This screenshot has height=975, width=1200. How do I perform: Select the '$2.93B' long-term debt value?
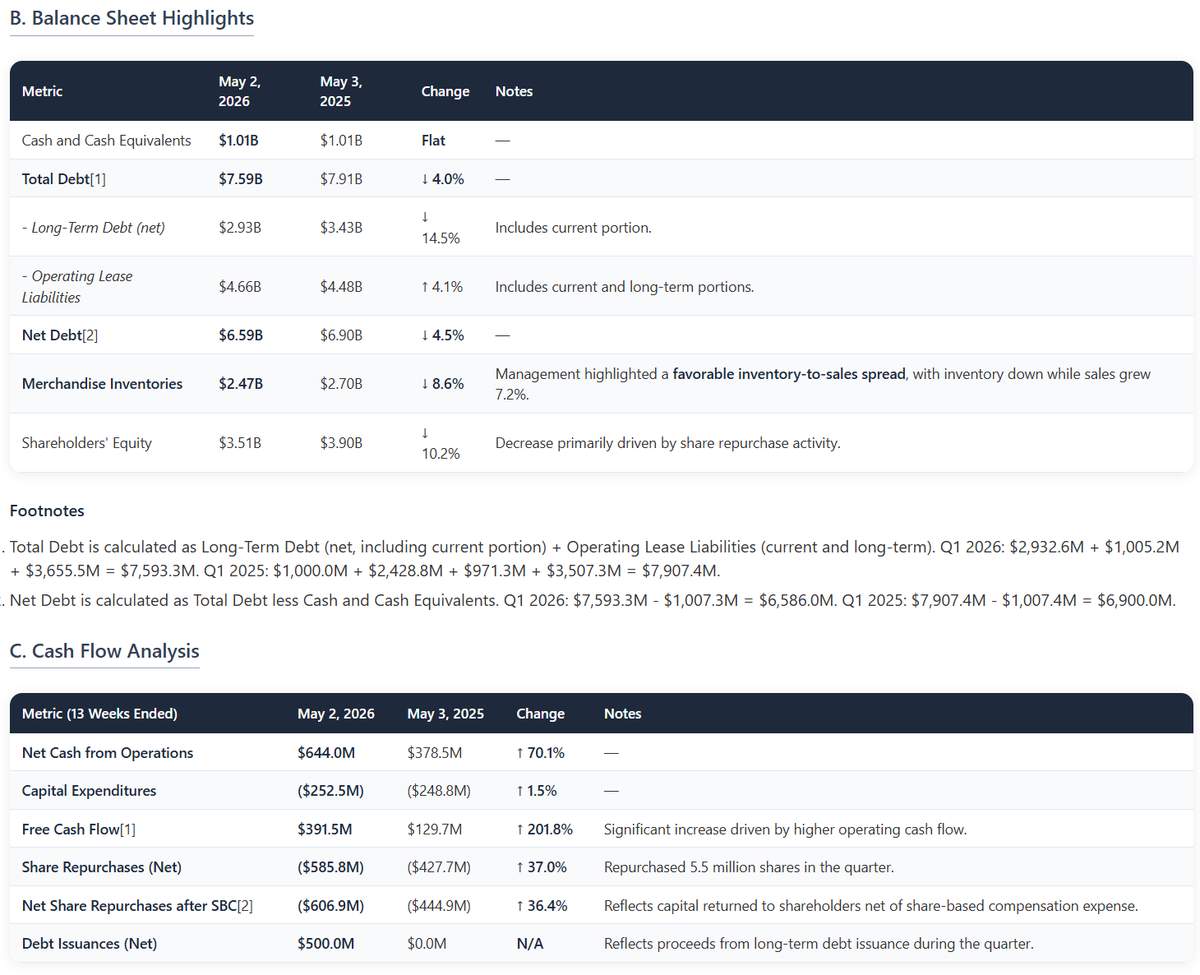(240, 227)
